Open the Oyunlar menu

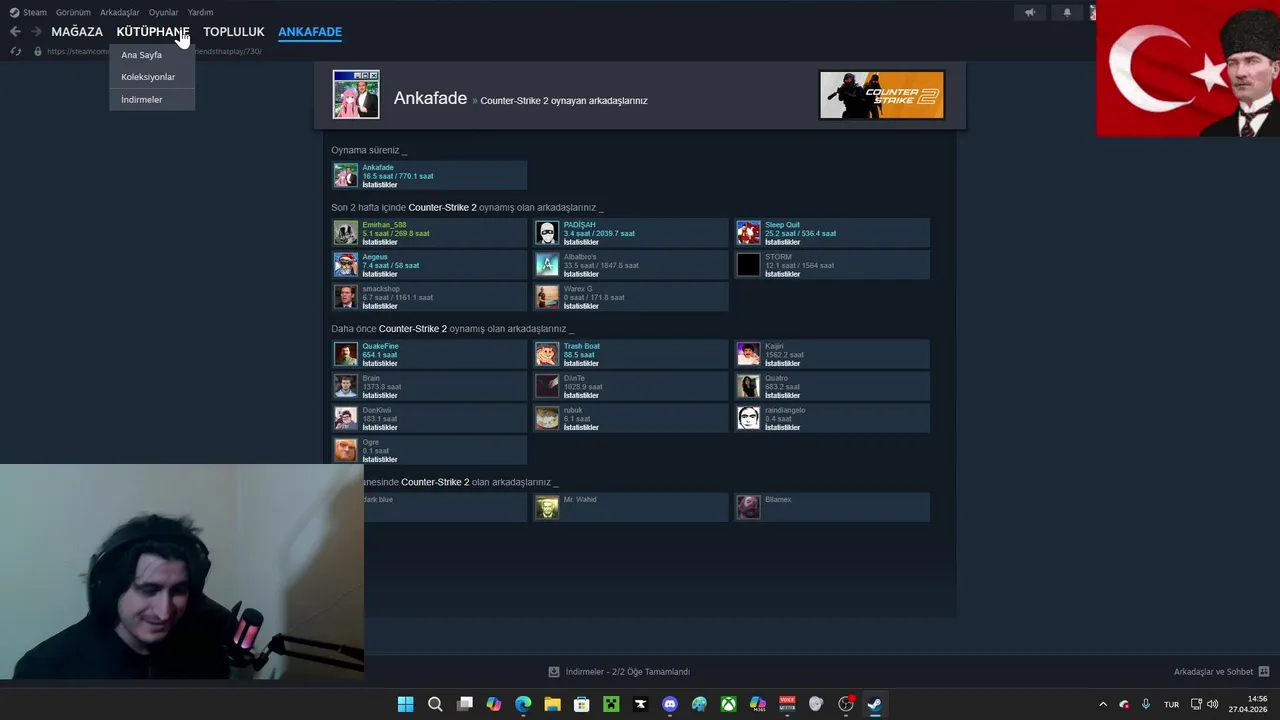pos(163,12)
